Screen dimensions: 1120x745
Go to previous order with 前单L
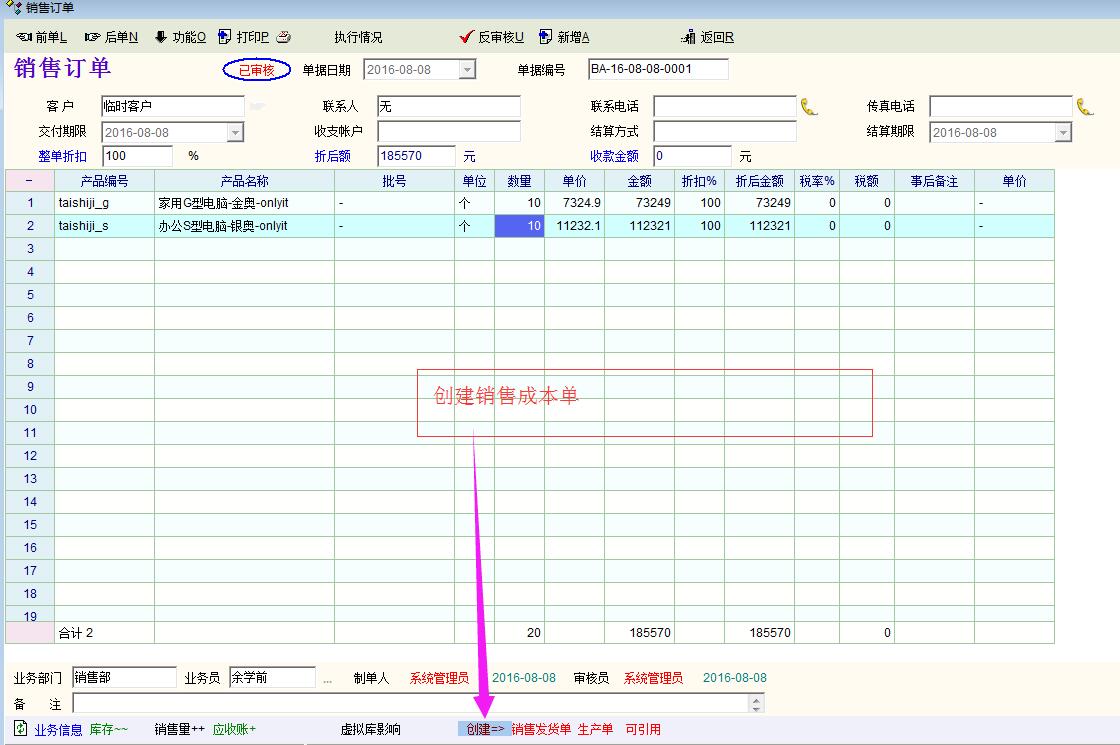pyautogui.click(x=42, y=37)
